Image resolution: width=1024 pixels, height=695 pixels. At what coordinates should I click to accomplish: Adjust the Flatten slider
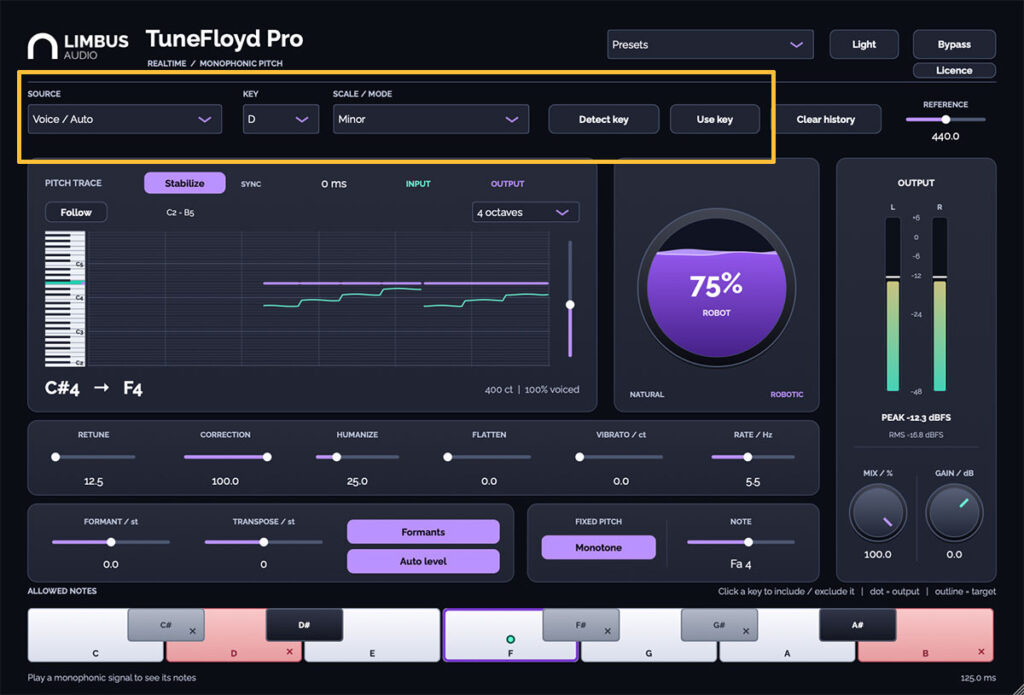488,457
